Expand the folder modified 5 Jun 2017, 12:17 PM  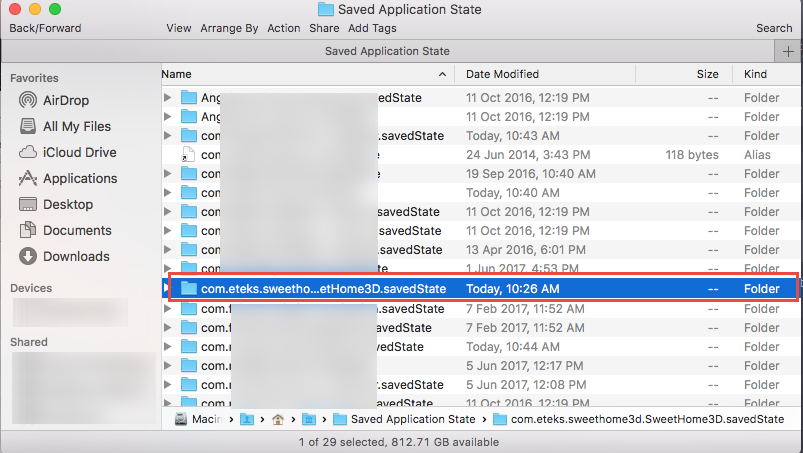(167, 365)
